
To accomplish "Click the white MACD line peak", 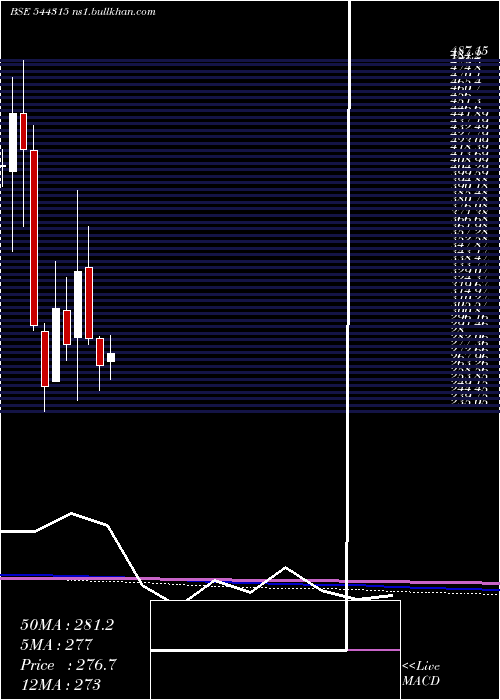I will coord(71,513).
